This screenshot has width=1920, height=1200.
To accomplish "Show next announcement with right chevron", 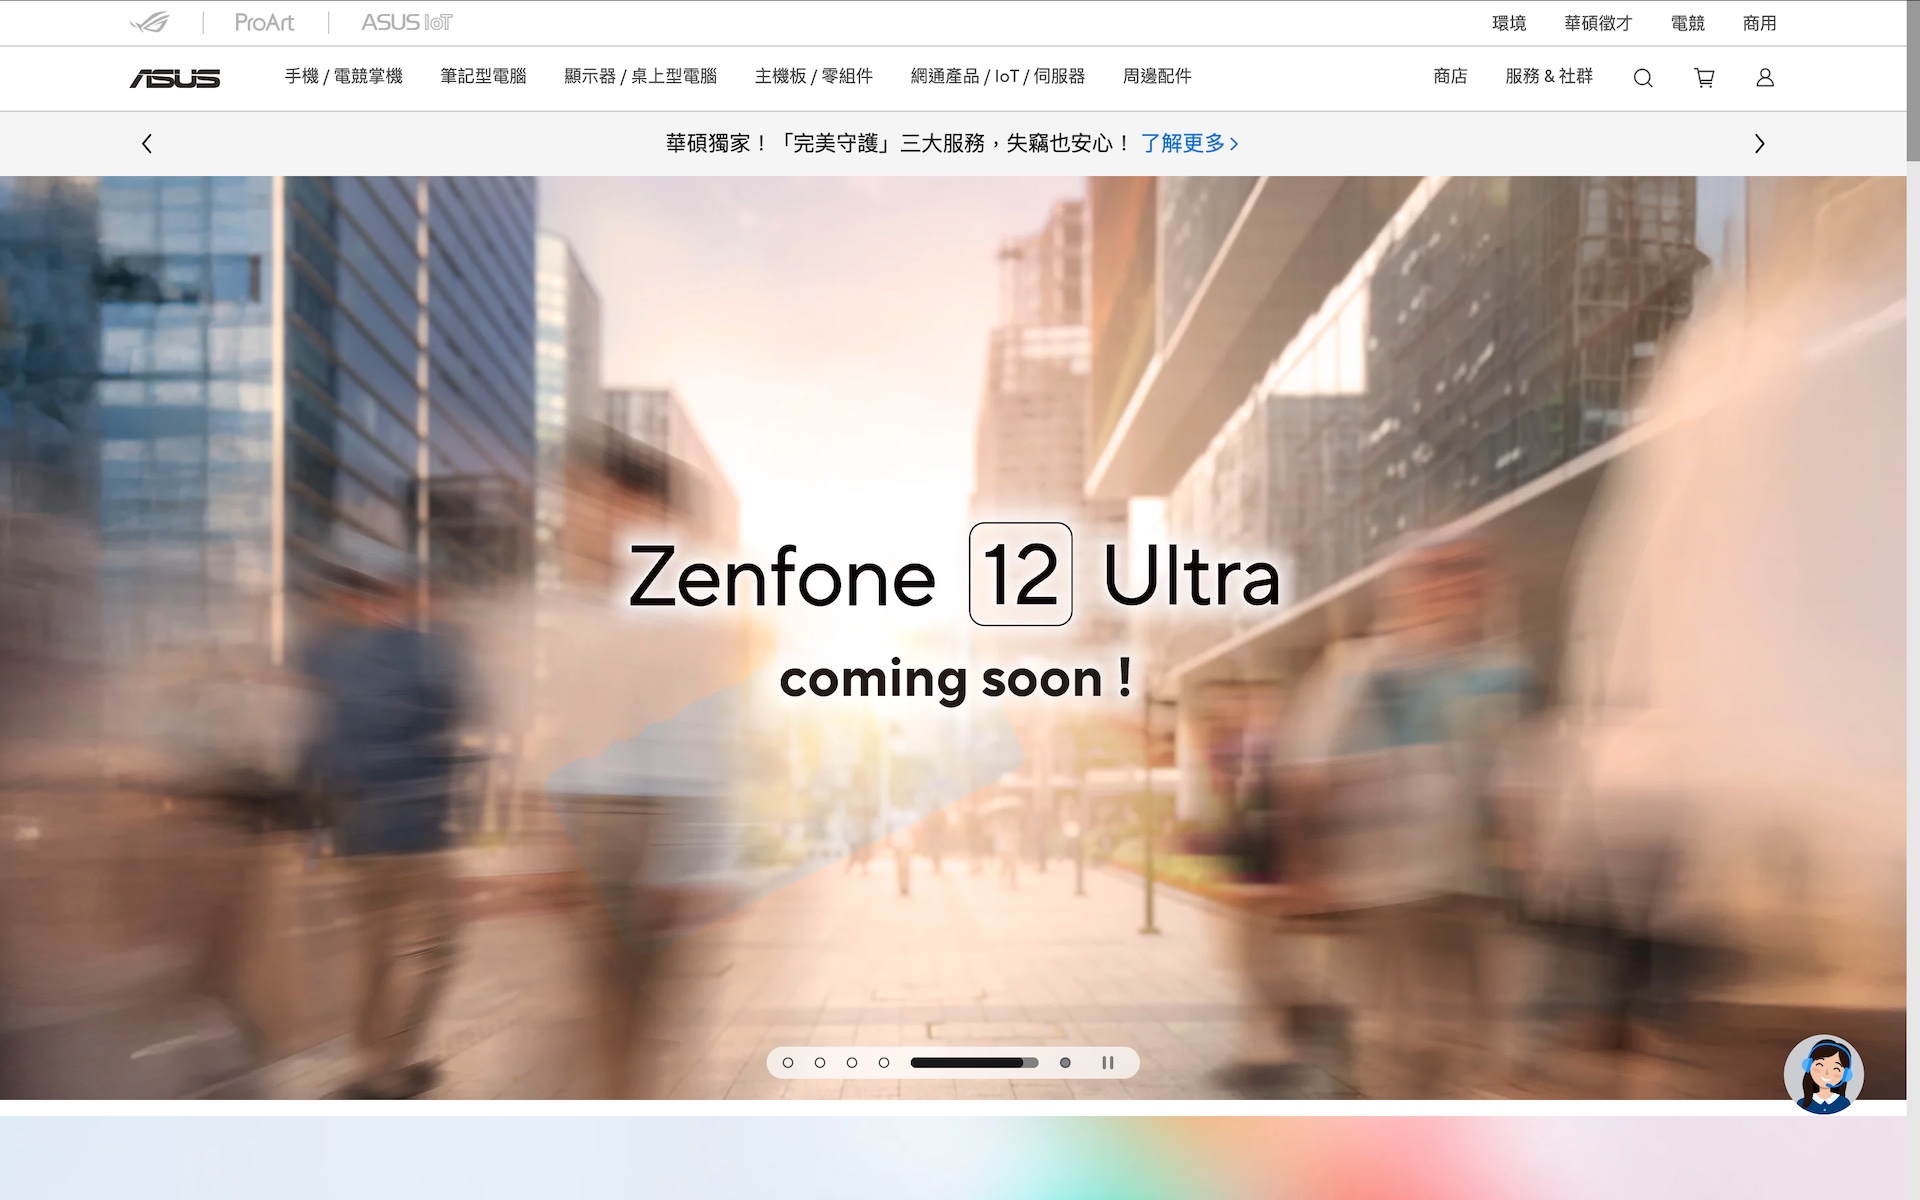I will pyautogui.click(x=1759, y=144).
